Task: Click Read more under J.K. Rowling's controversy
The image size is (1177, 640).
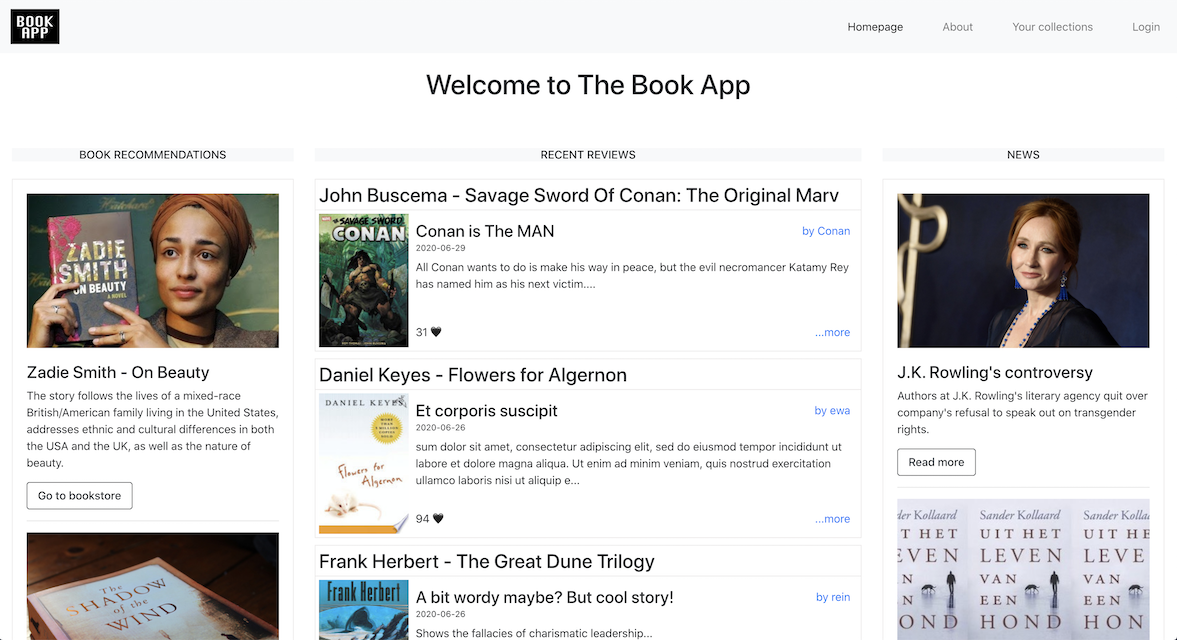Action: (x=936, y=462)
